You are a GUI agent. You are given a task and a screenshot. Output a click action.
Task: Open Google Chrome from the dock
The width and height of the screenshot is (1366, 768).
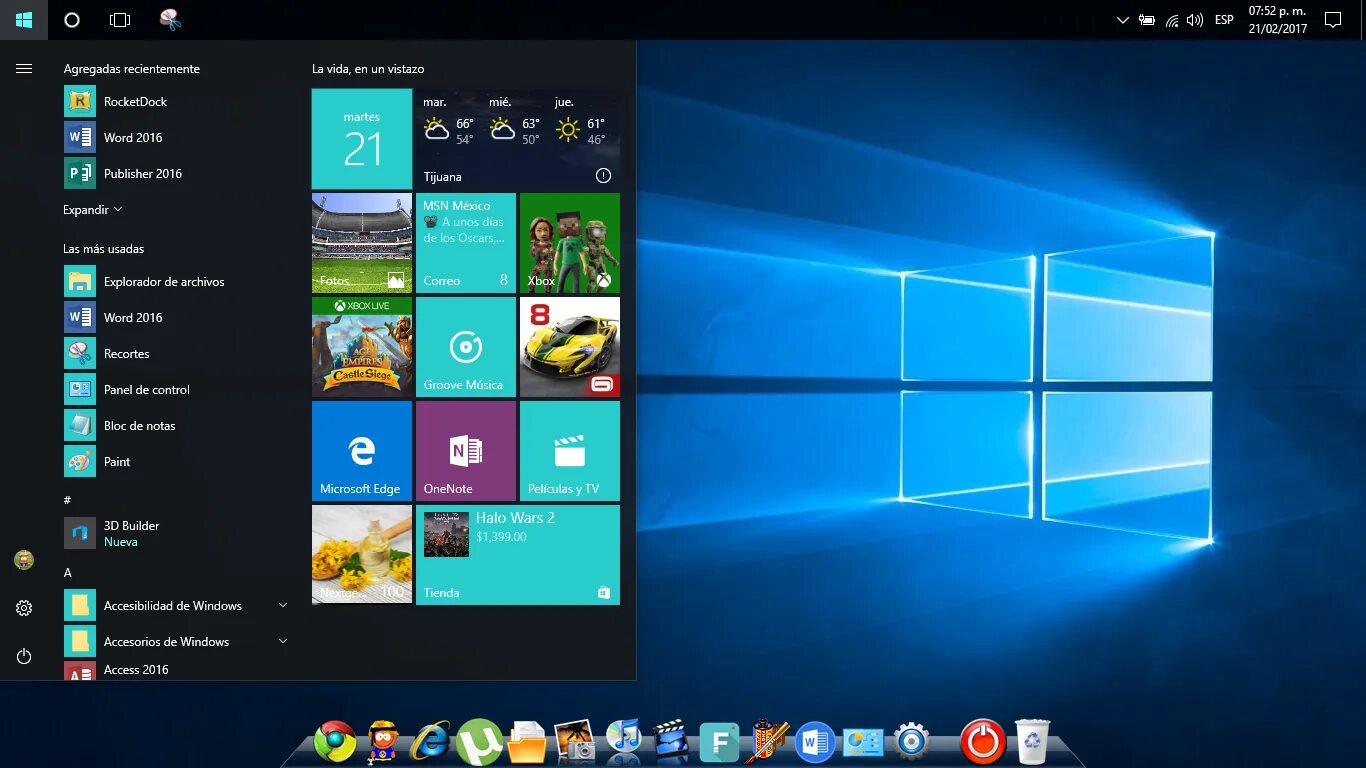335,741
